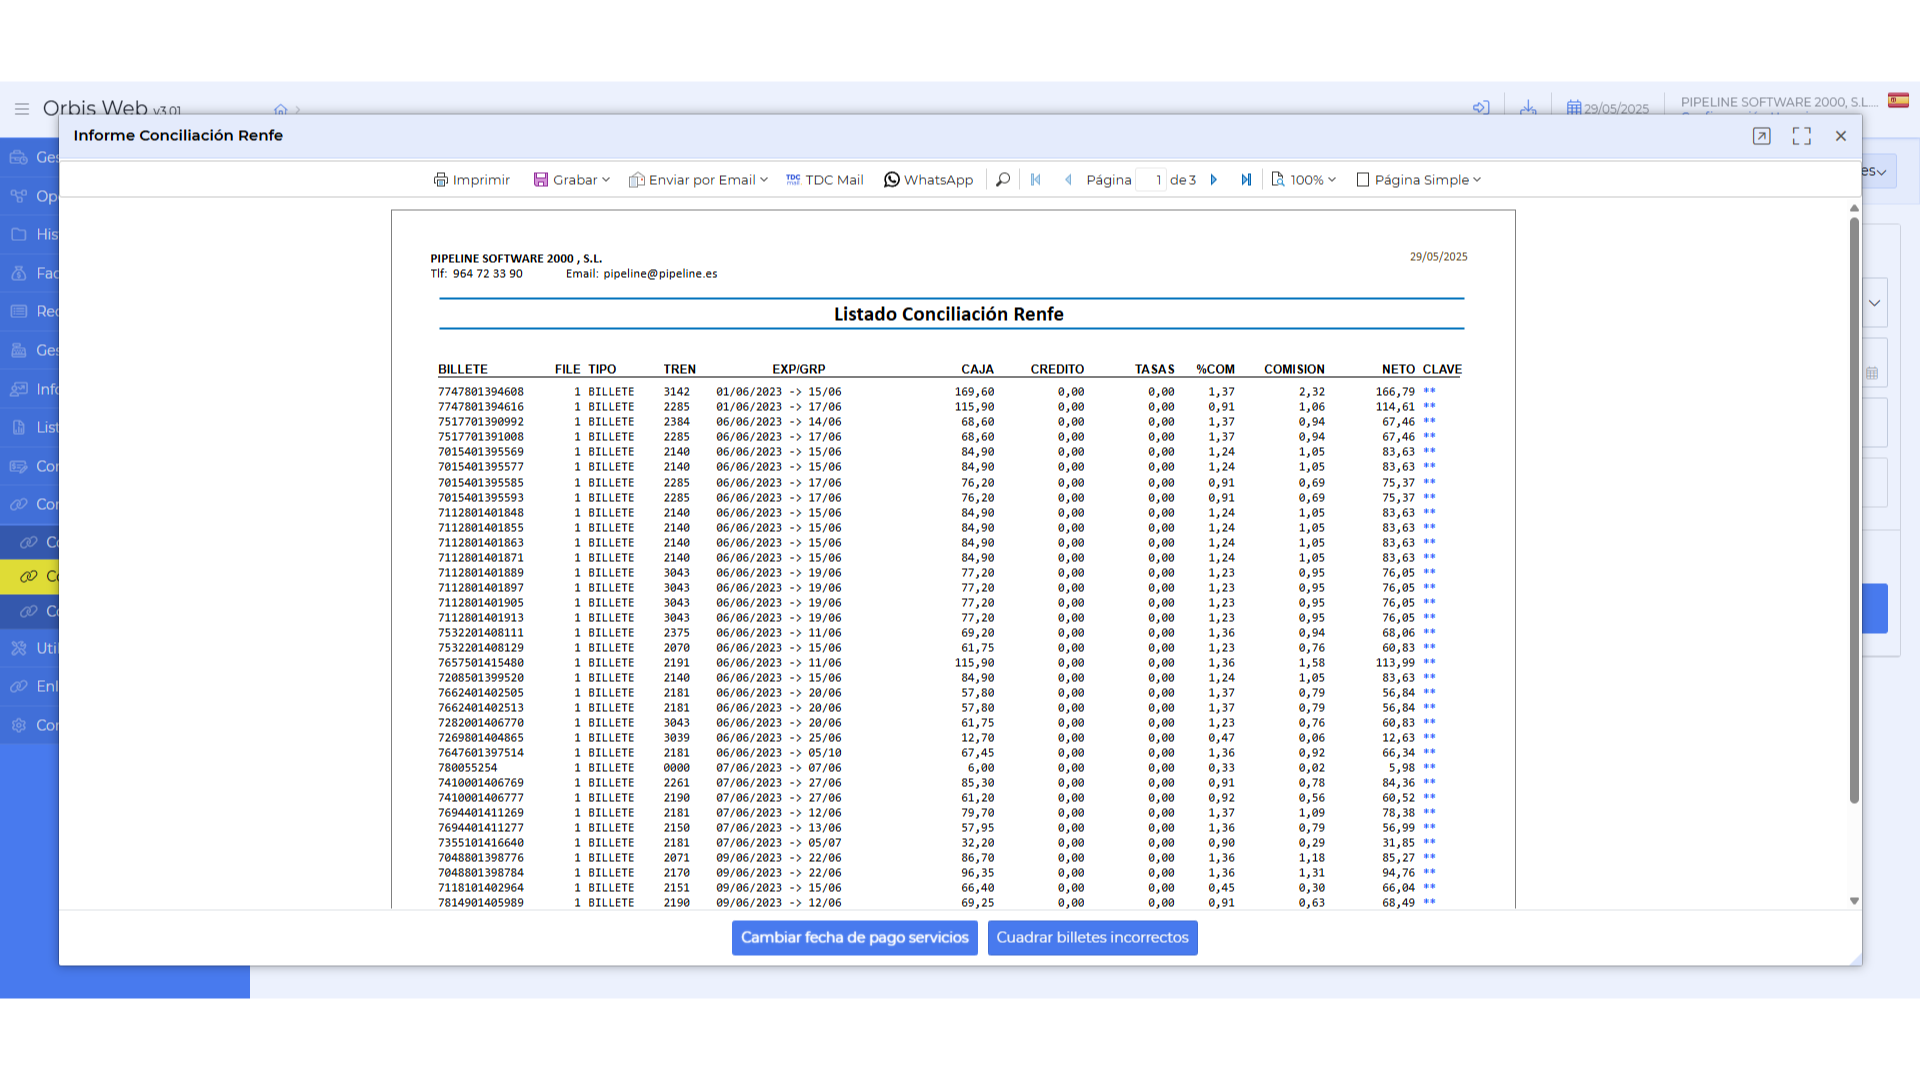Click ticket number 780055254
The image size is (1920, 1080).
click(467, 768)
